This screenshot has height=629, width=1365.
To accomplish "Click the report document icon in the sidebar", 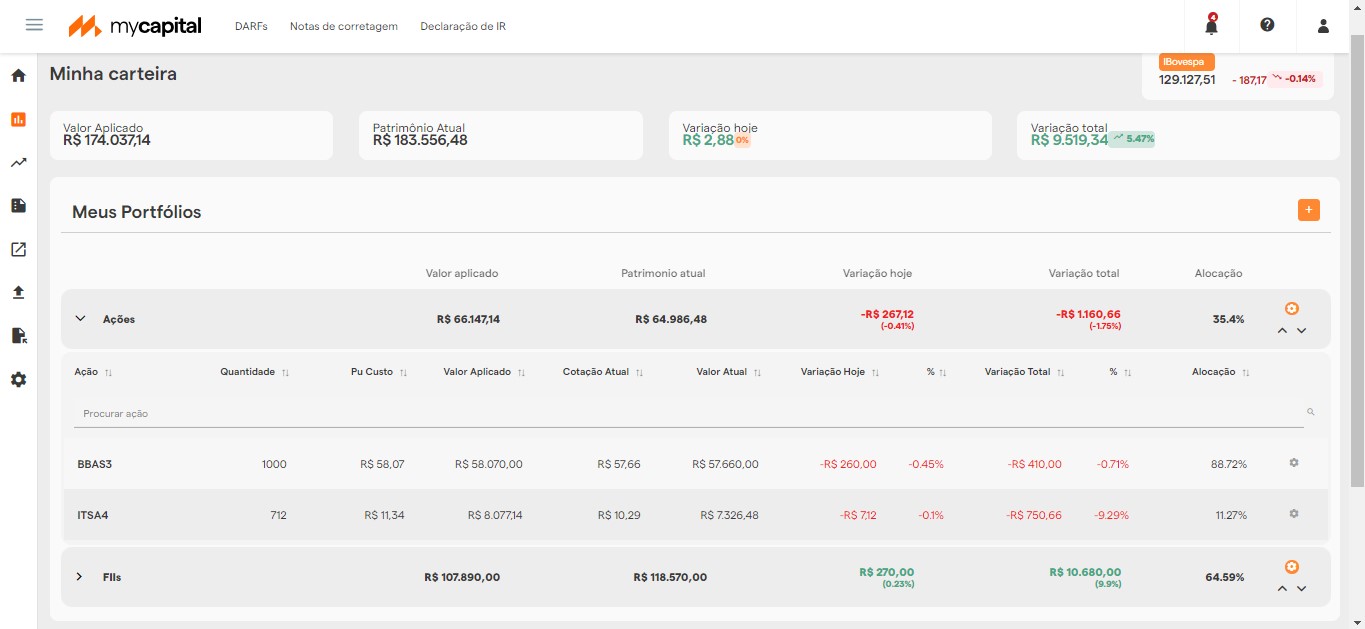I will tap(17, 205).
